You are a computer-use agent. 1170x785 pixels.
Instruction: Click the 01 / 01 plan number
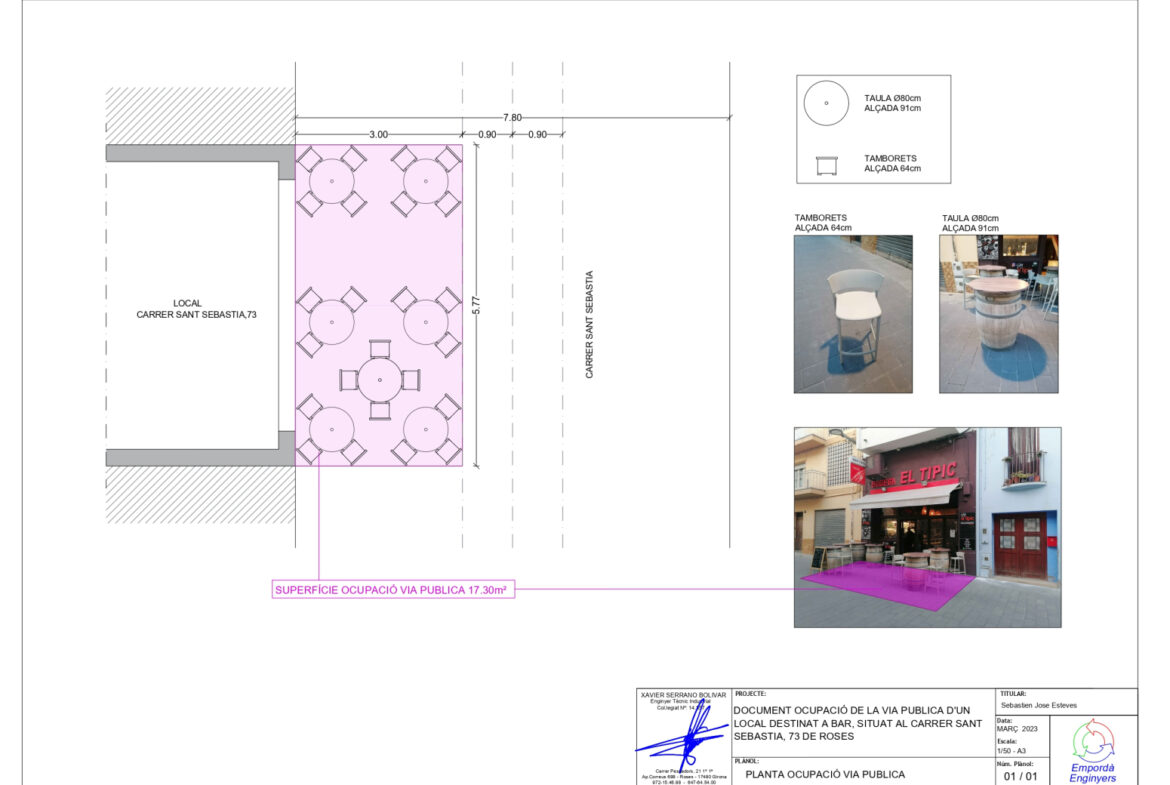1021,775
